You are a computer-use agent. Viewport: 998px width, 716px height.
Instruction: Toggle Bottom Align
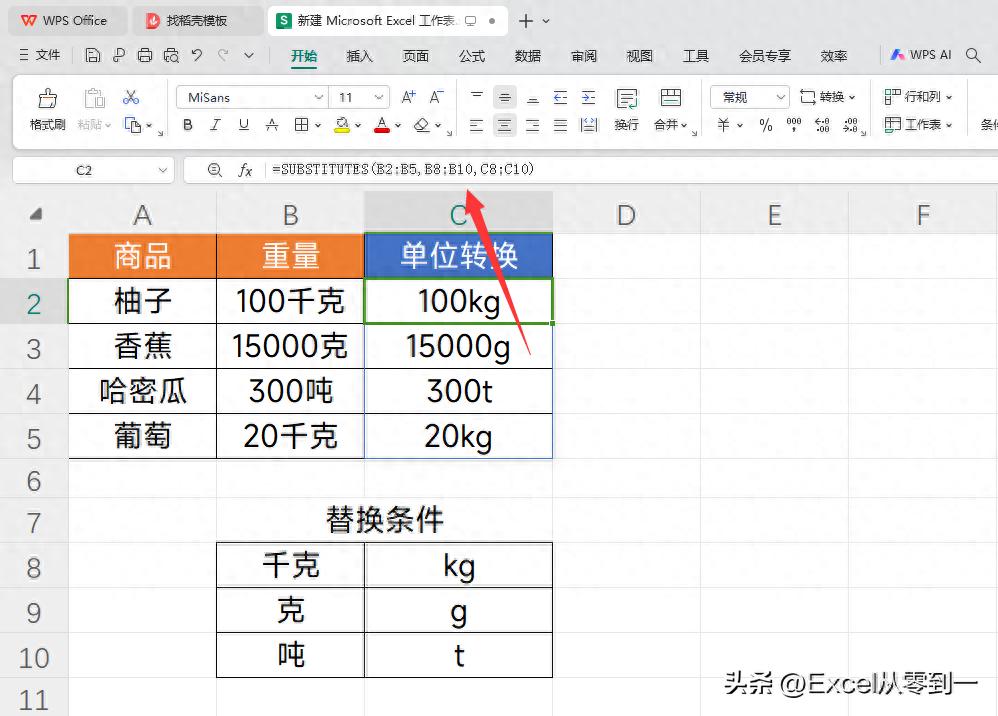pyautogui.click(x=533, y=97)
